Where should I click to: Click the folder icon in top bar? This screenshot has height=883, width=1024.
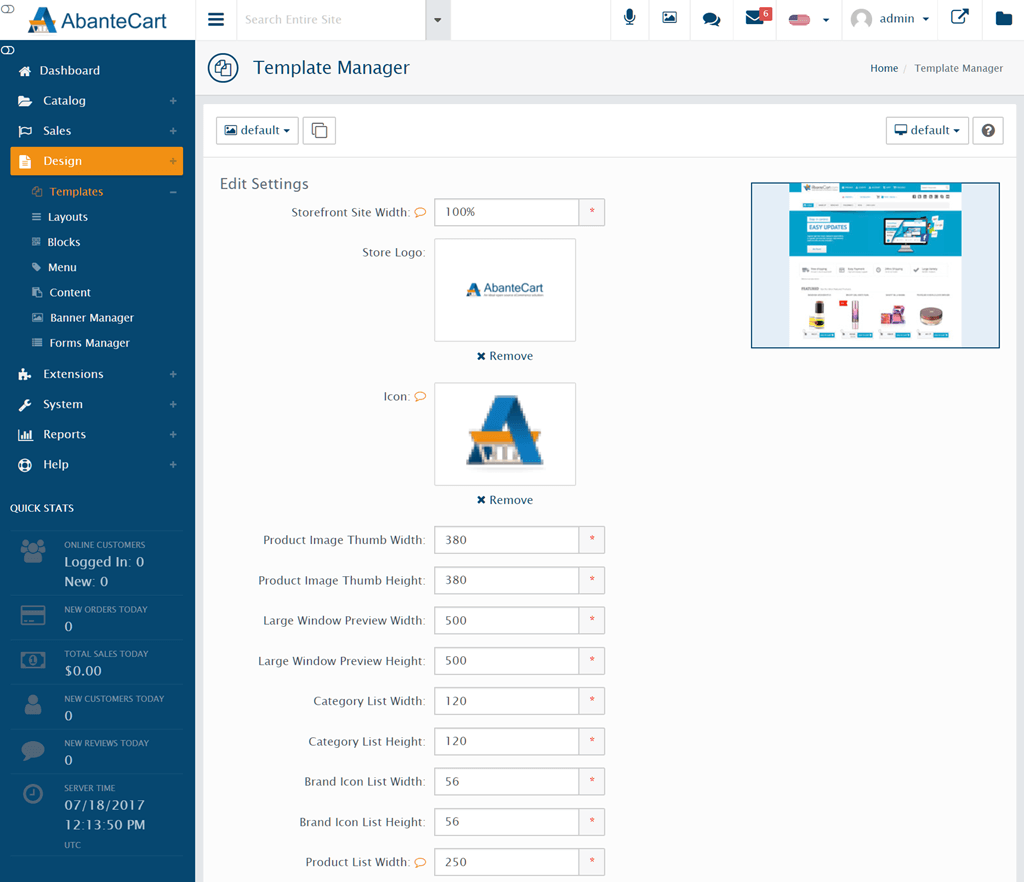(1004, 18)
